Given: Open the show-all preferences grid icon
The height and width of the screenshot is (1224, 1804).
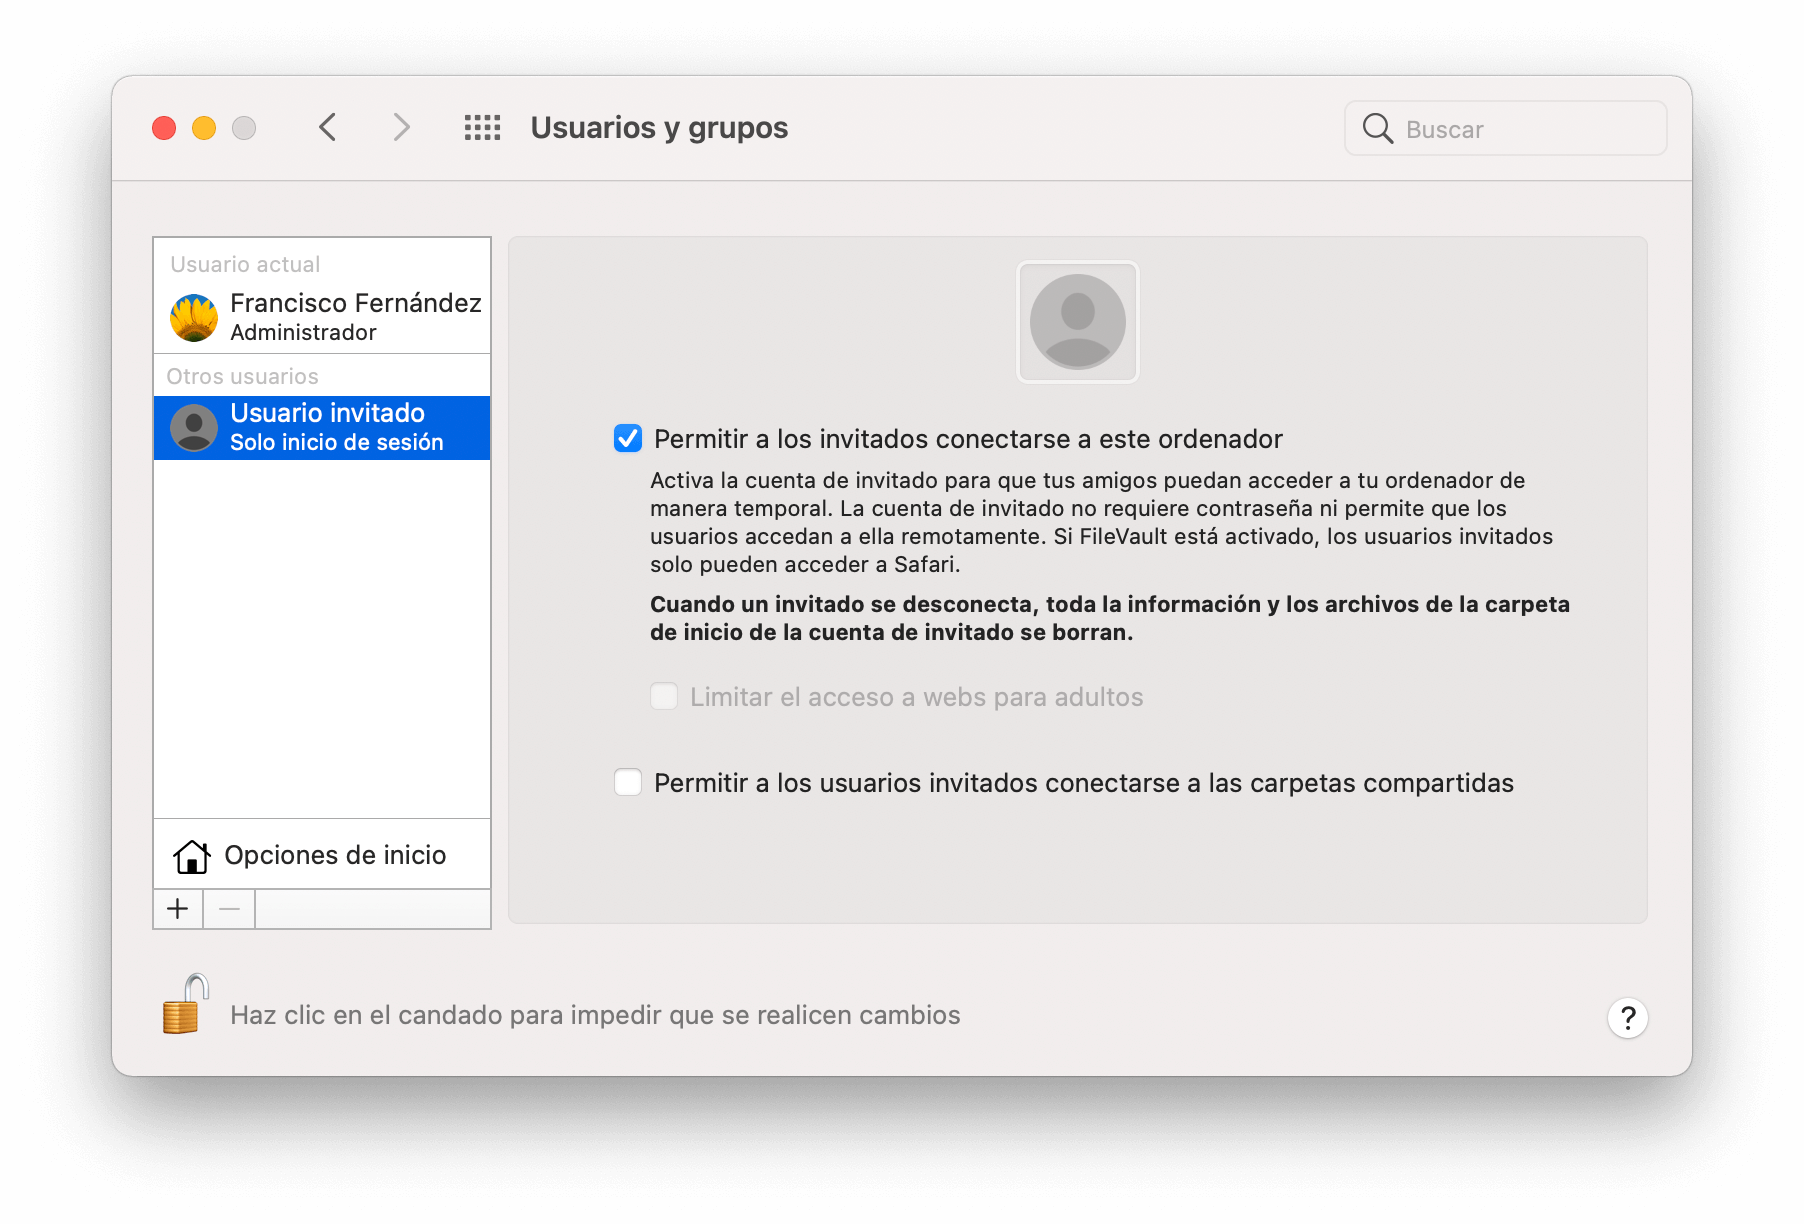Looking at the screenshot, I should click(482, 128).
